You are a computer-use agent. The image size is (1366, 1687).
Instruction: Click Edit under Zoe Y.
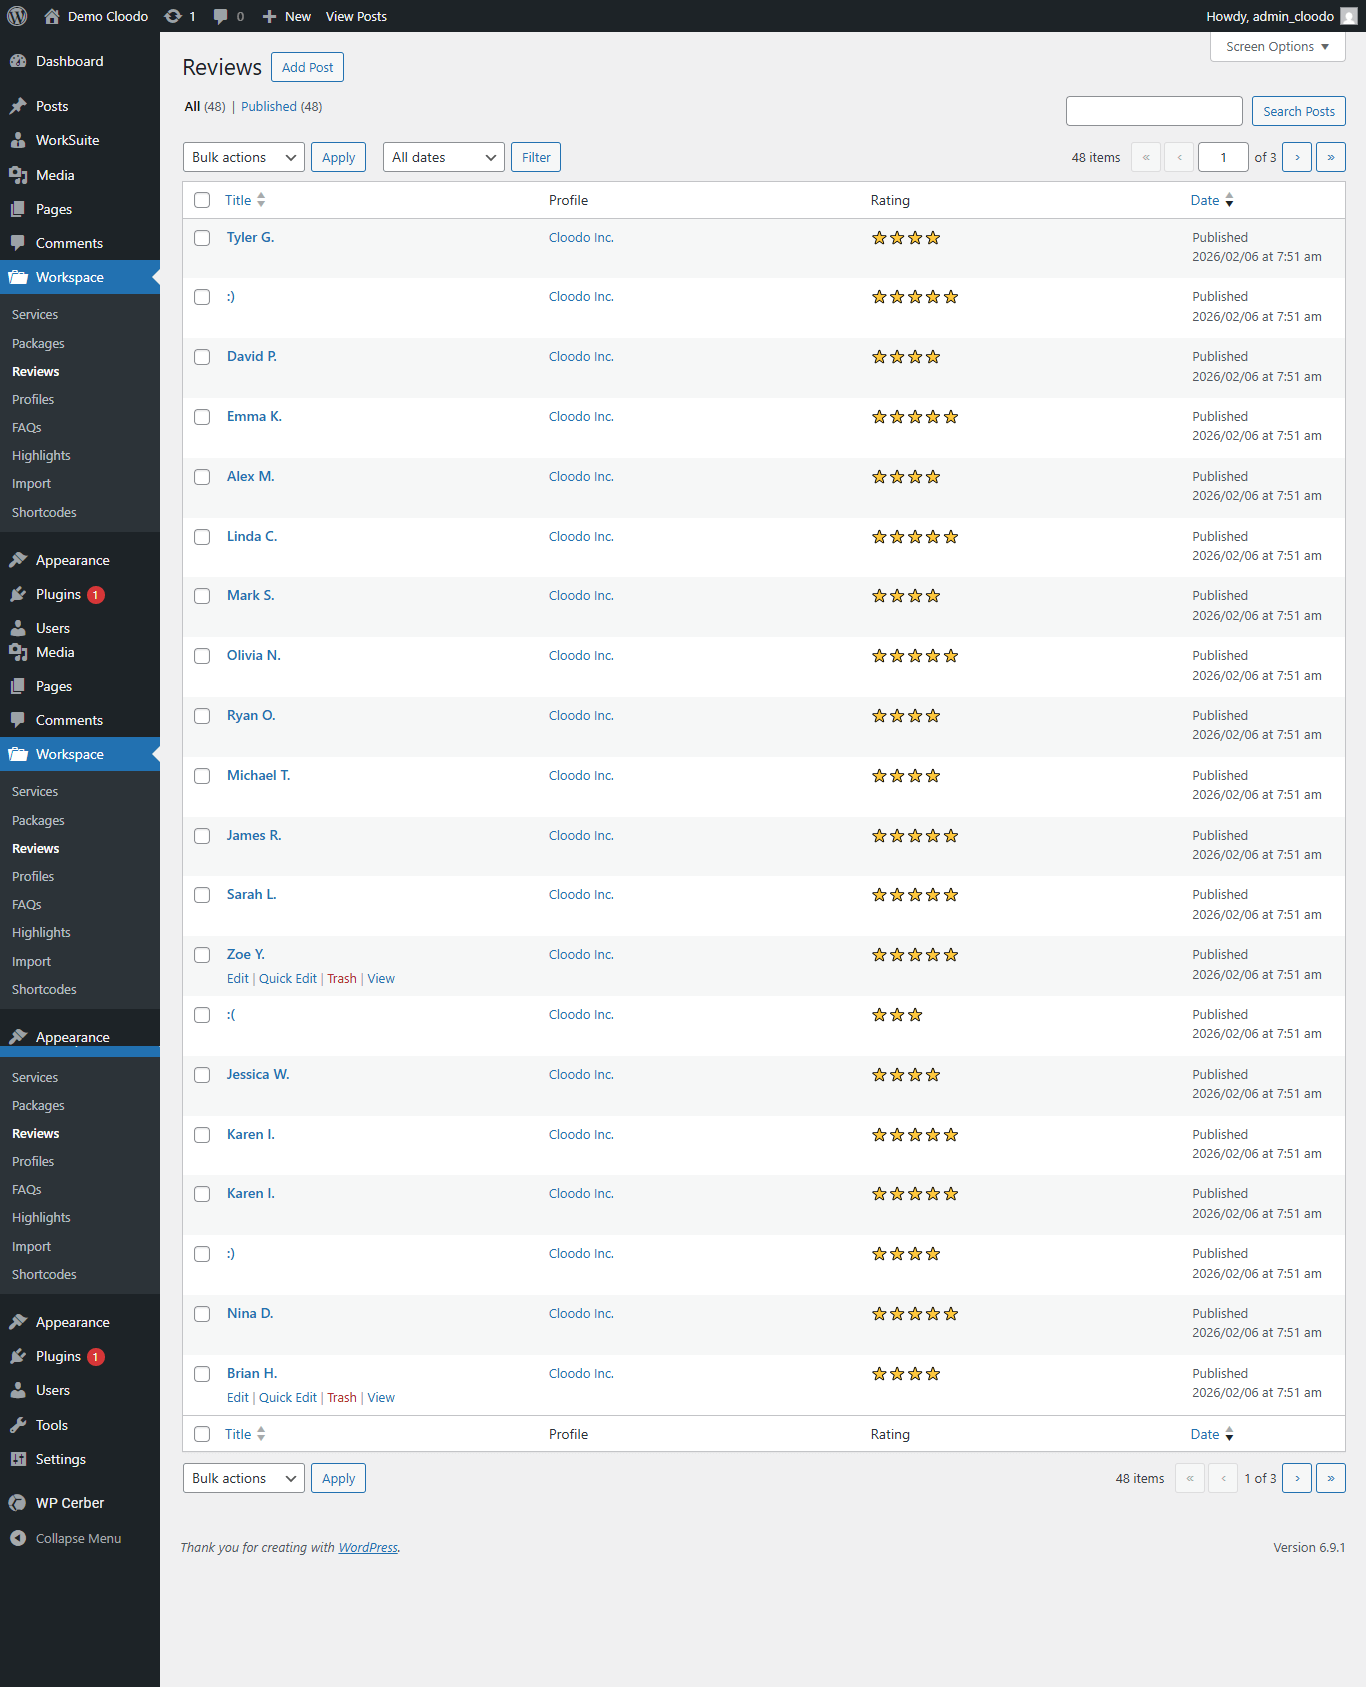238,979
